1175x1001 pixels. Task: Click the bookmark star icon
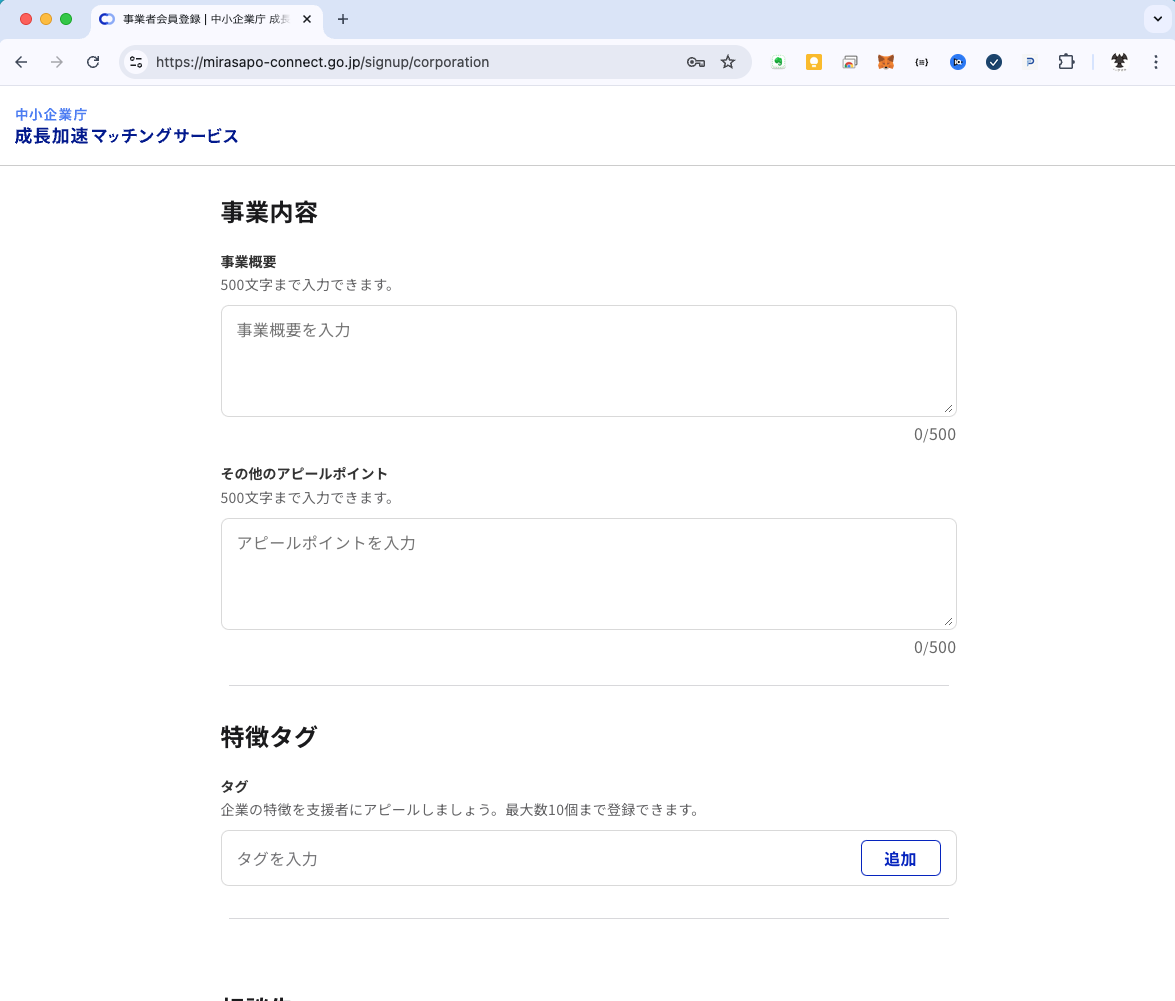pyautogui.click(x=728, y=62)
